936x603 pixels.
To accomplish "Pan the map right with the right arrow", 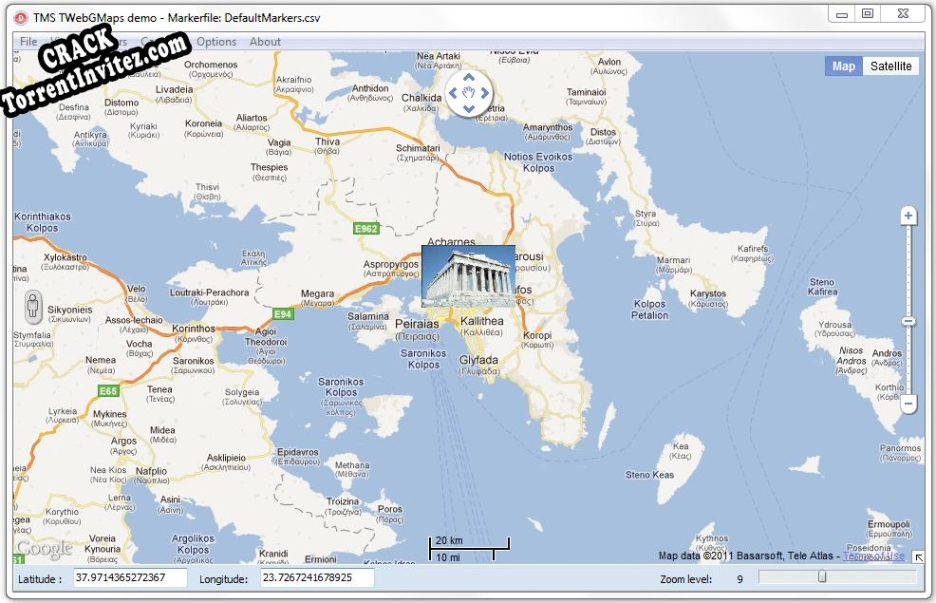I will coord(484,93).
